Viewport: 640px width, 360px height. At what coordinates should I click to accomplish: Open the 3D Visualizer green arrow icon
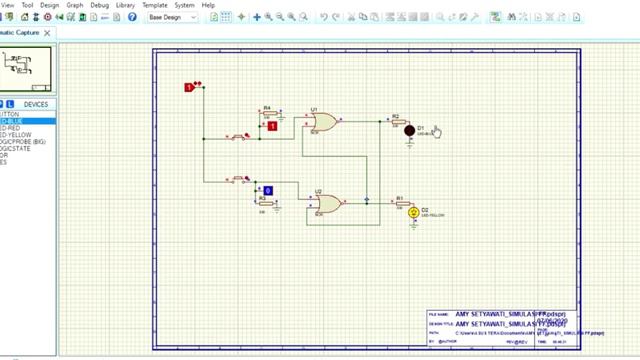pos(59,17)
